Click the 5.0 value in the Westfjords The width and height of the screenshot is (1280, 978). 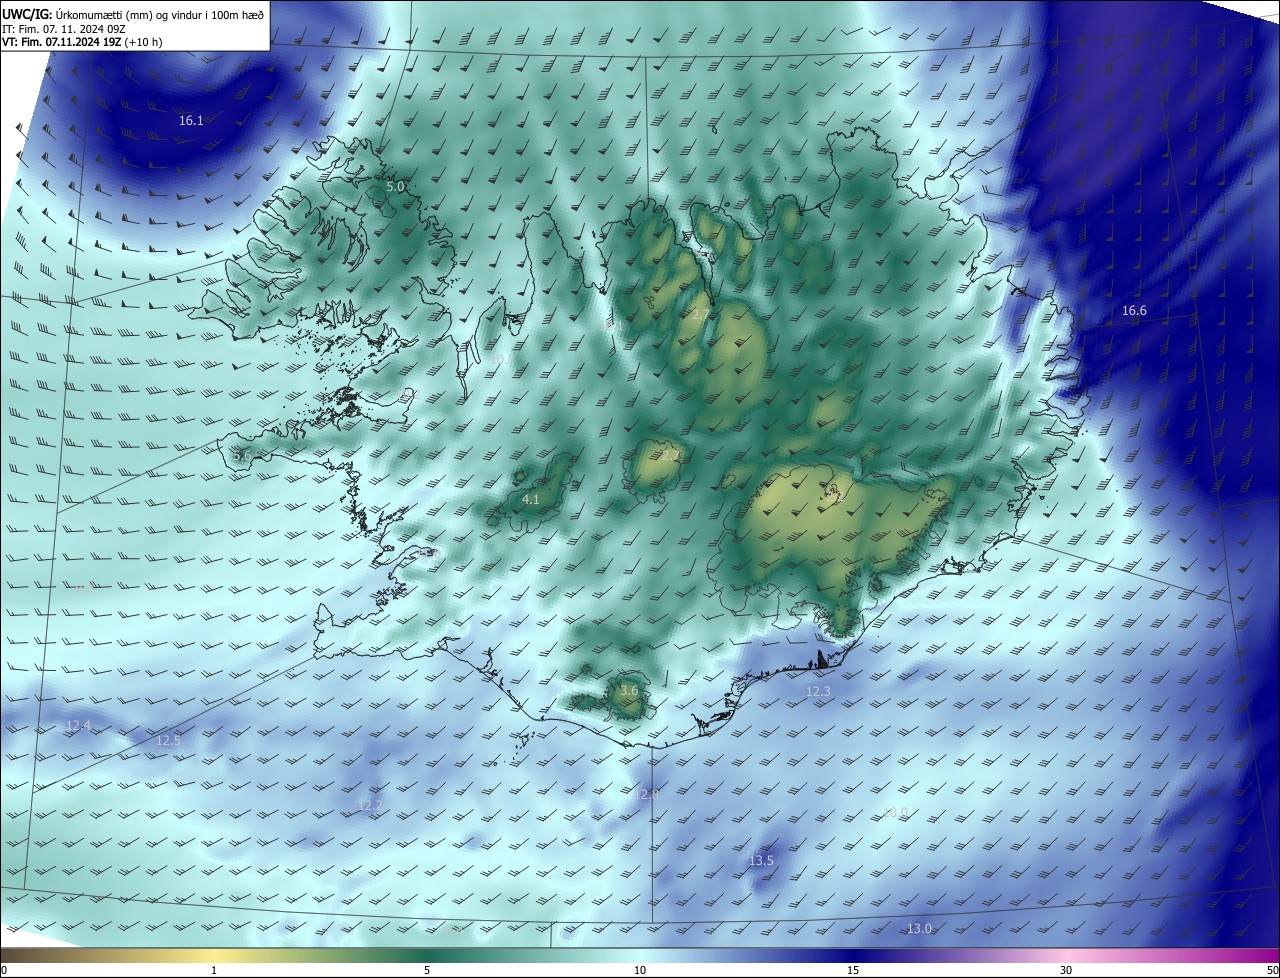point(395,187)
